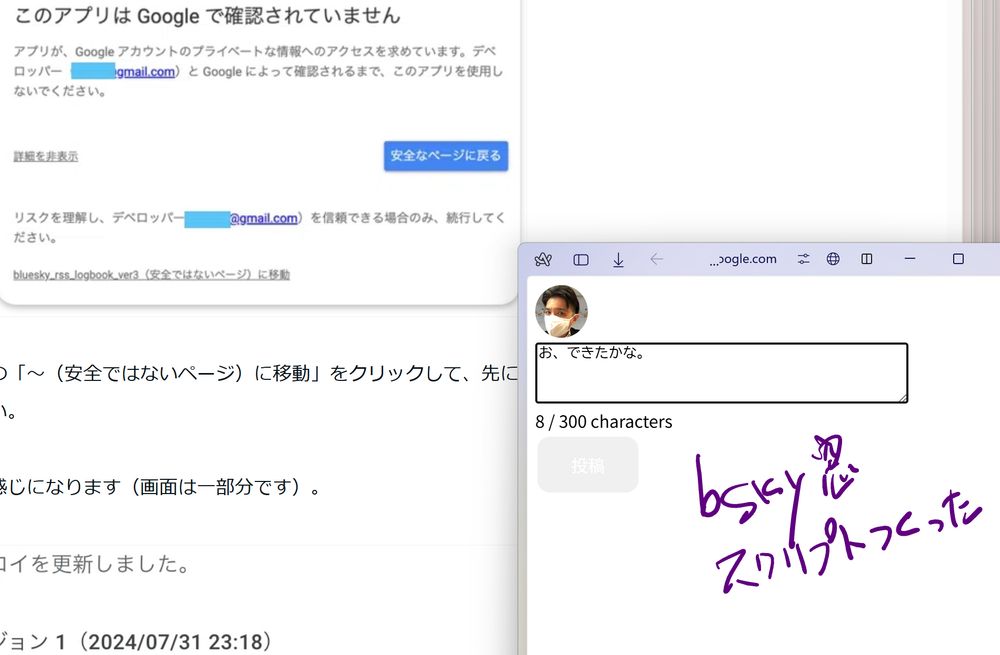Click the 詳細を非表示 link
1000x655 pixels.
[x=46, y=156]
